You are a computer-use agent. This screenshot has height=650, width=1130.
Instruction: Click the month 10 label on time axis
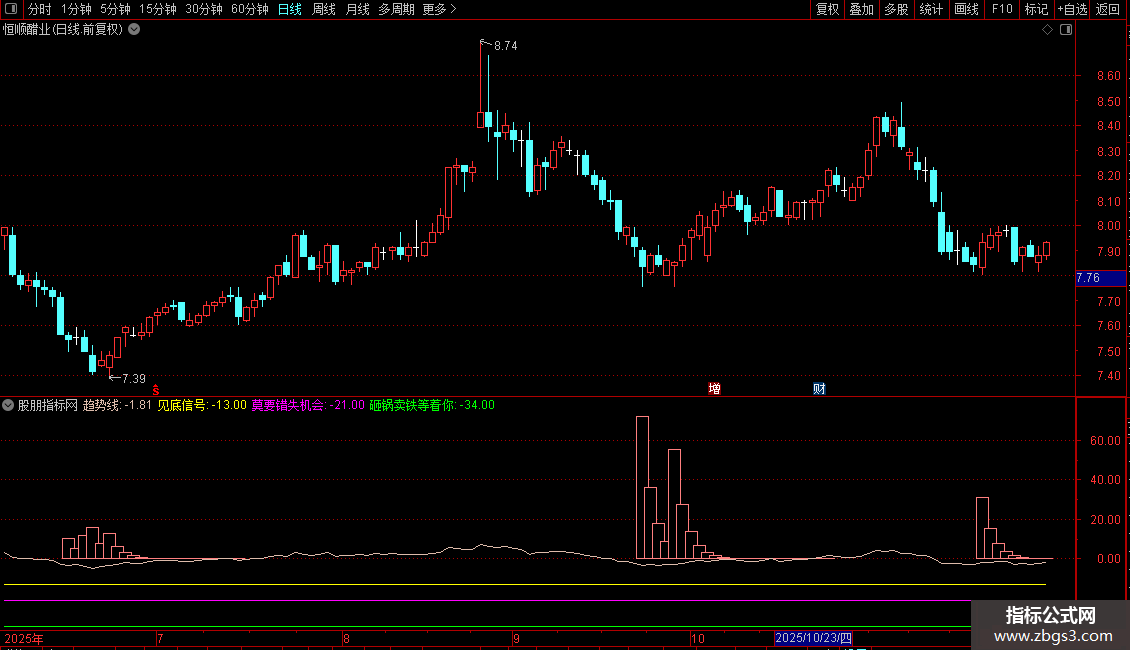pos(697,638)
